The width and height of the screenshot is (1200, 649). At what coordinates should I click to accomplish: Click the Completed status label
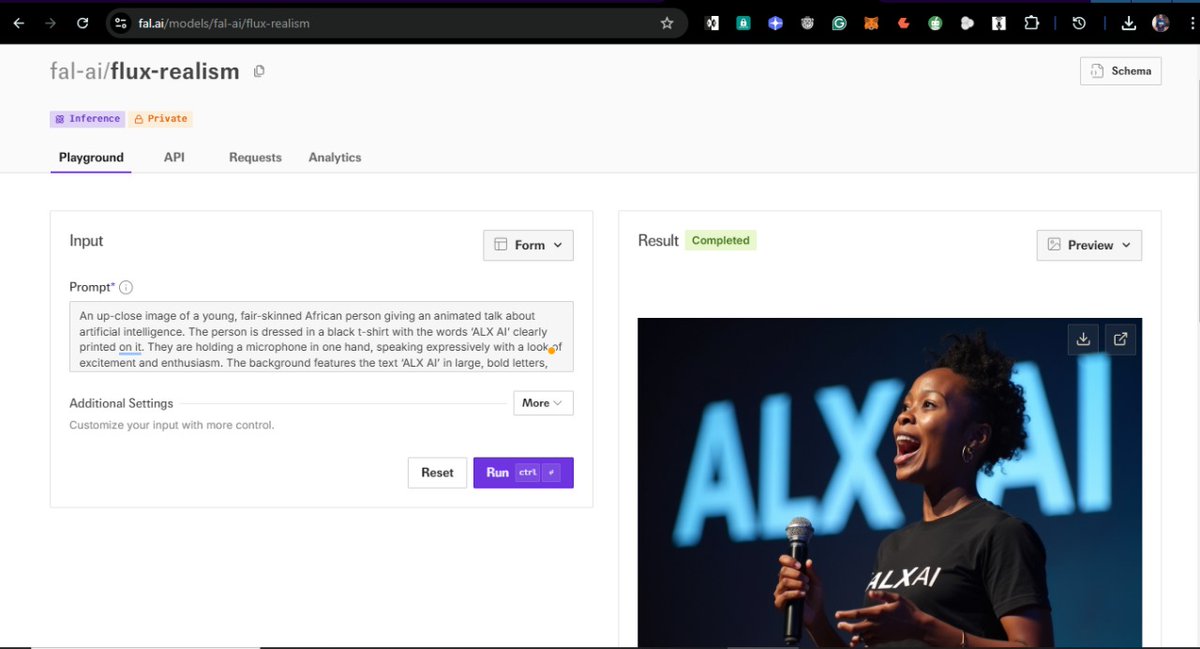click(x=720, y=241)
